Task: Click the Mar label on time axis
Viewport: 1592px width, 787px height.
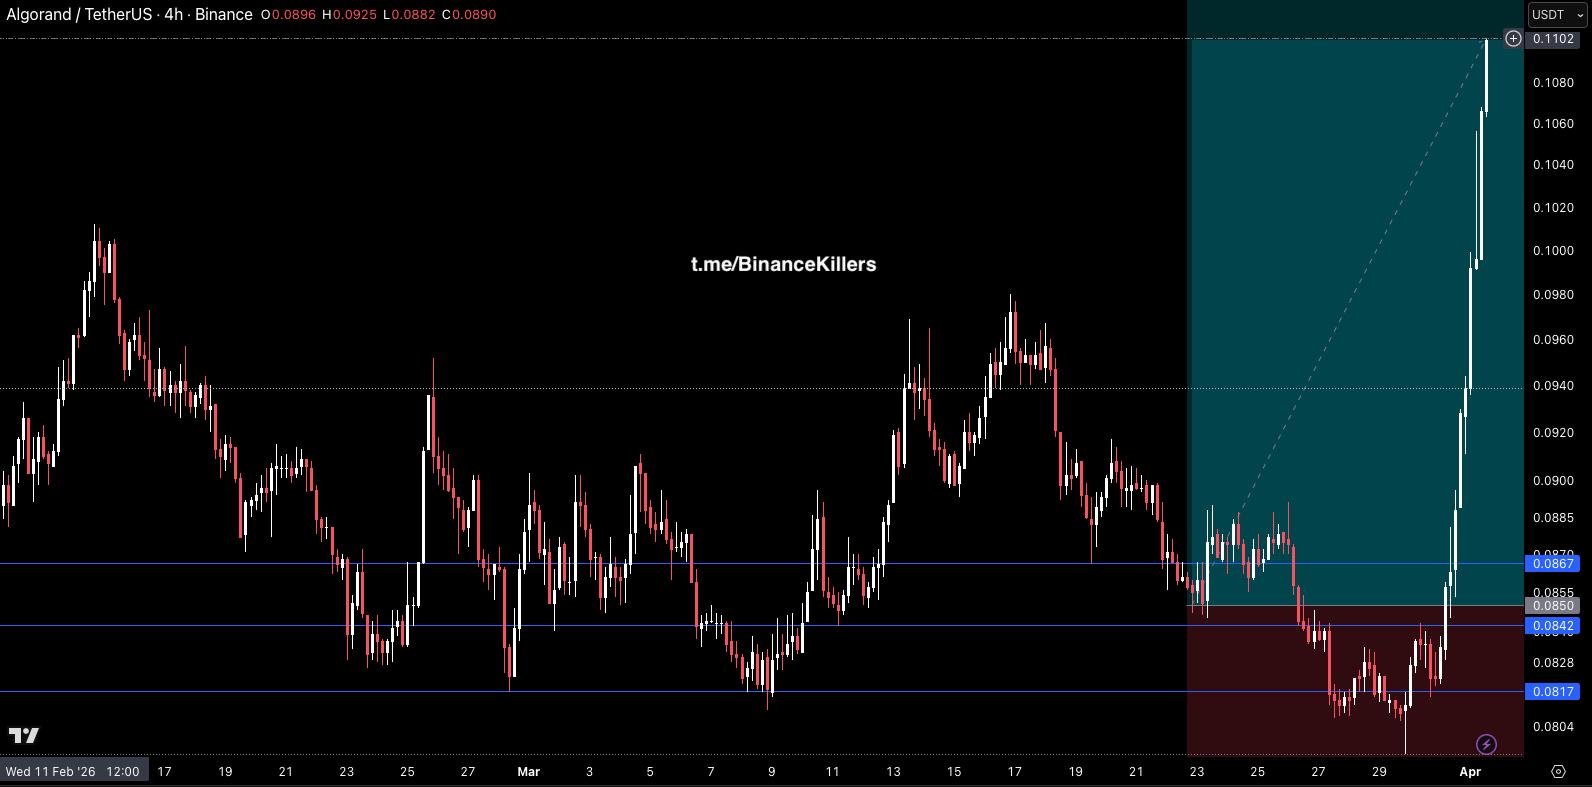Action: [528, 771]
